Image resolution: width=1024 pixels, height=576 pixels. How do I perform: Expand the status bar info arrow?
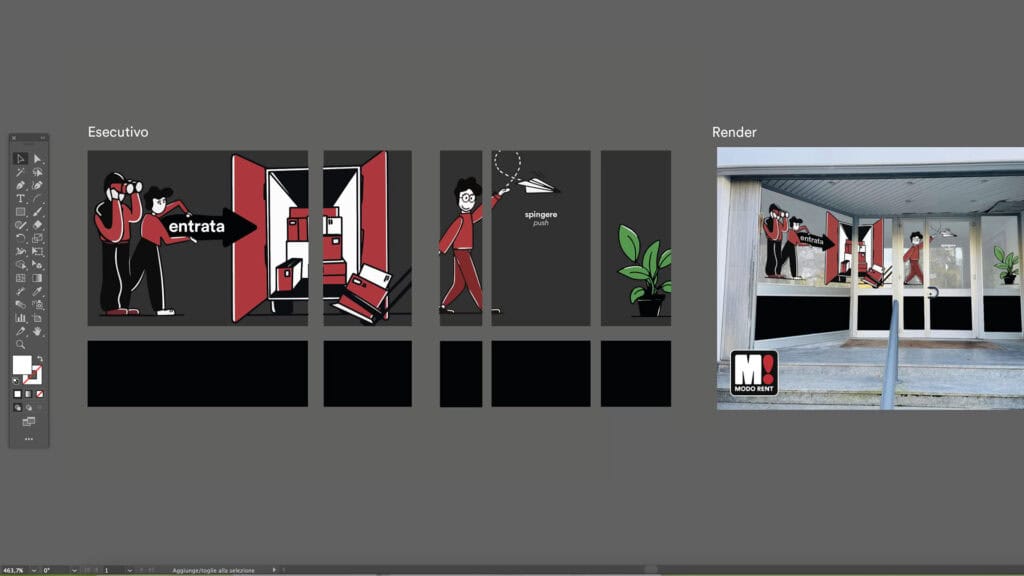pyautogui.click(x=274, y=570)
